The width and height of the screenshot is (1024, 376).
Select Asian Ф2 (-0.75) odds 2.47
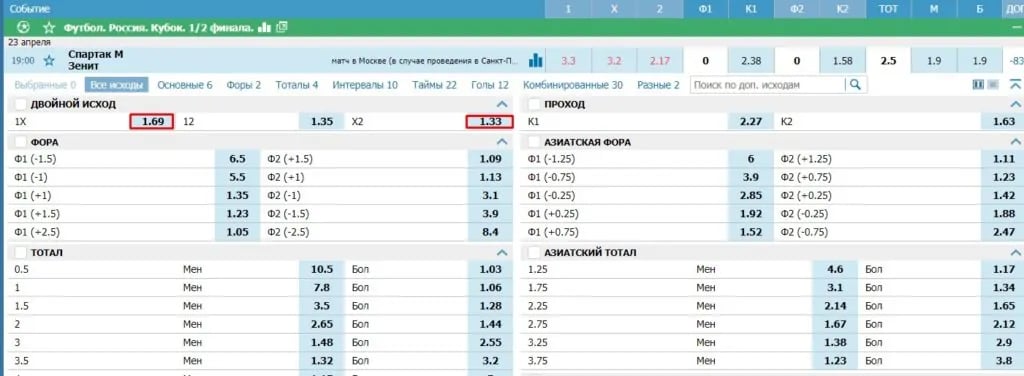click(1003, 231)
